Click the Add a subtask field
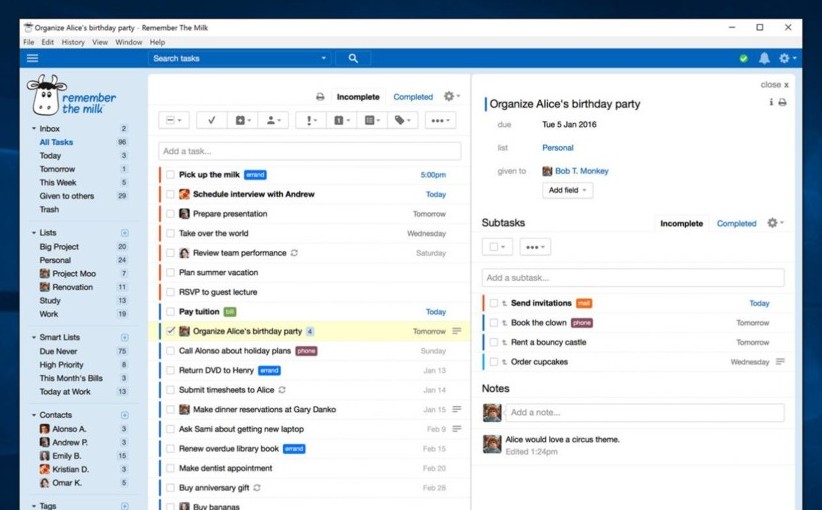This screenshot has height=510, width=822. pos(633,278)
